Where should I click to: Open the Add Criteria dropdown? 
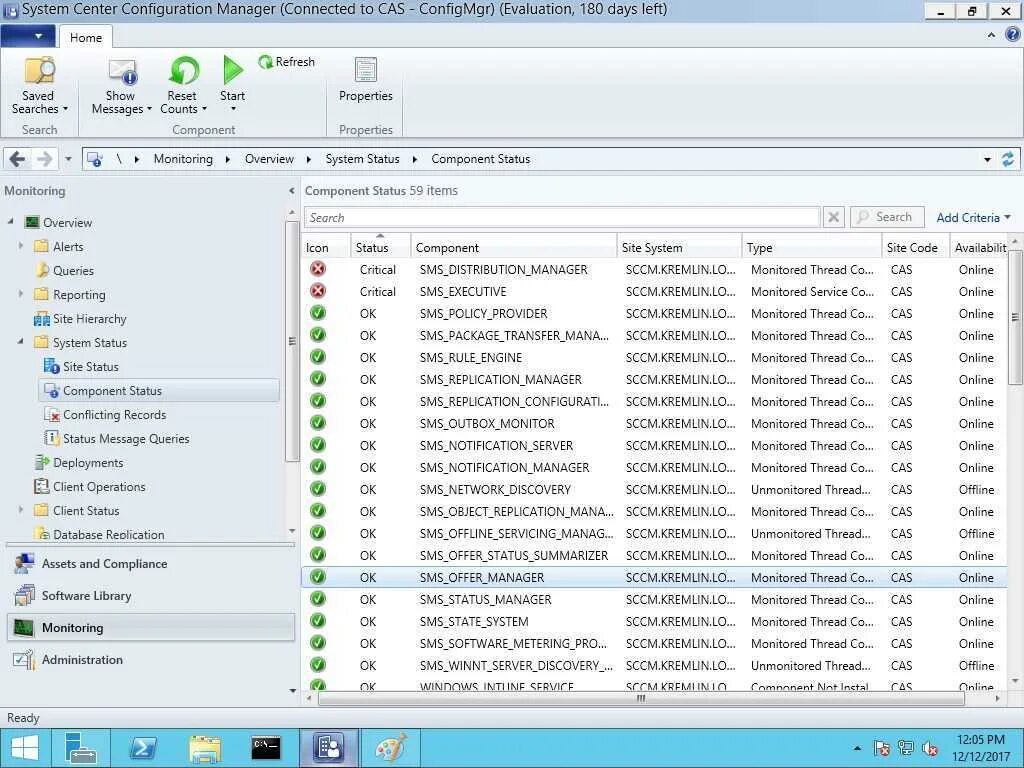[973, 217]
